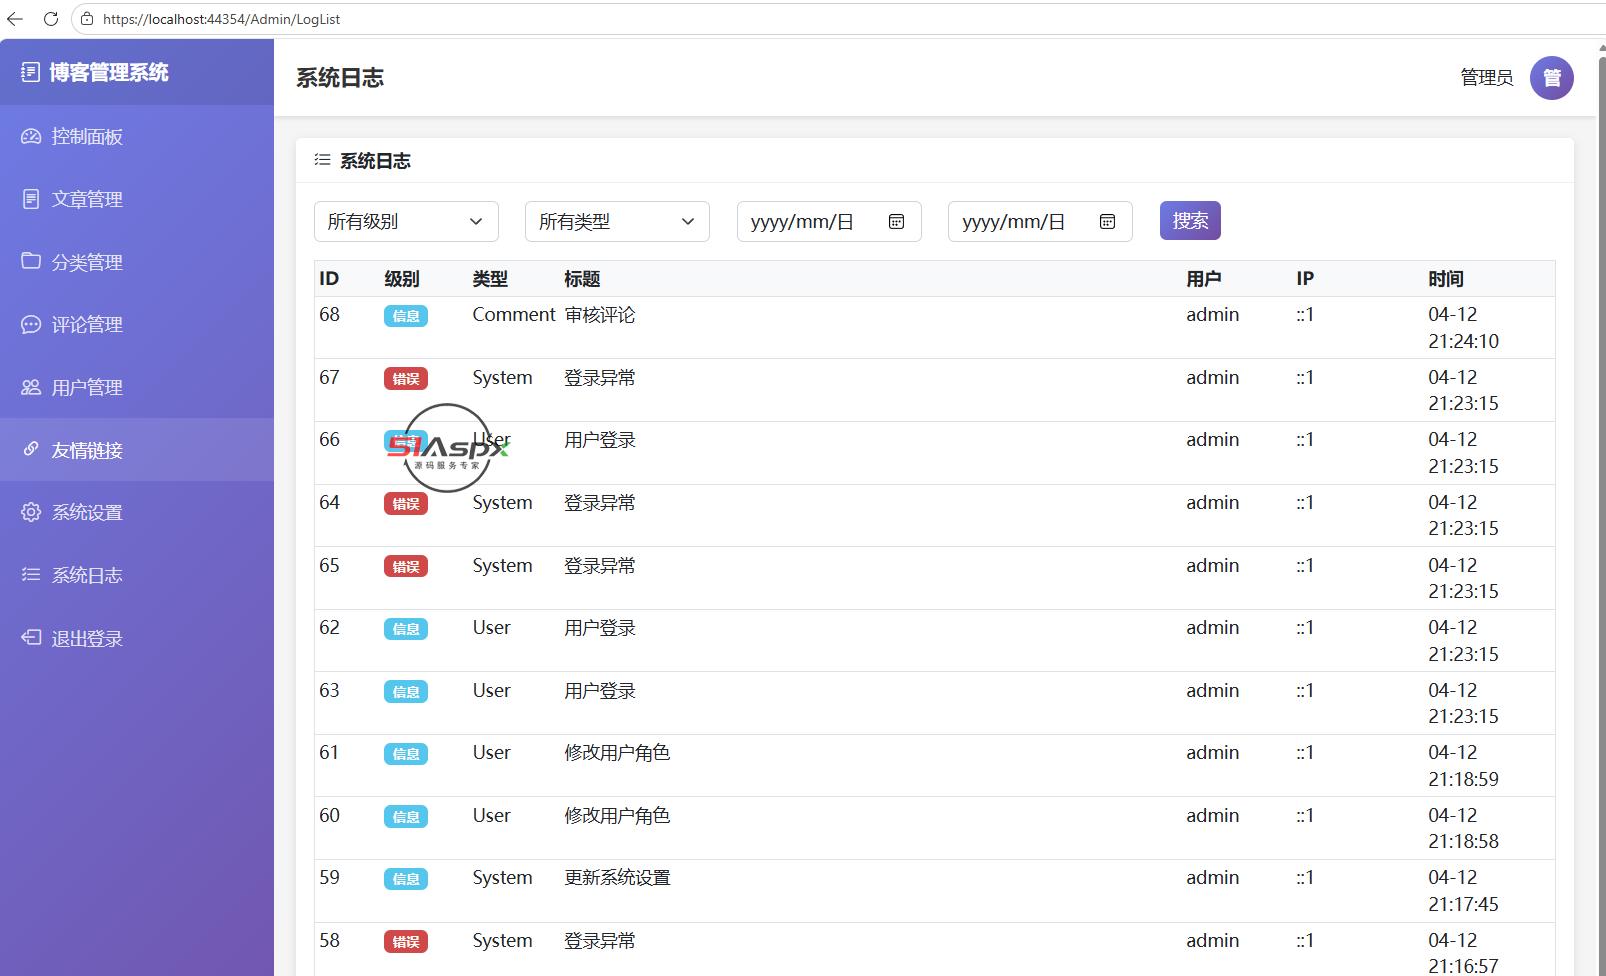Expand the 所有类型 type dropdown
Viewport: 1606px width, 976px height.
pyautogui.click(x=617, y=221)
